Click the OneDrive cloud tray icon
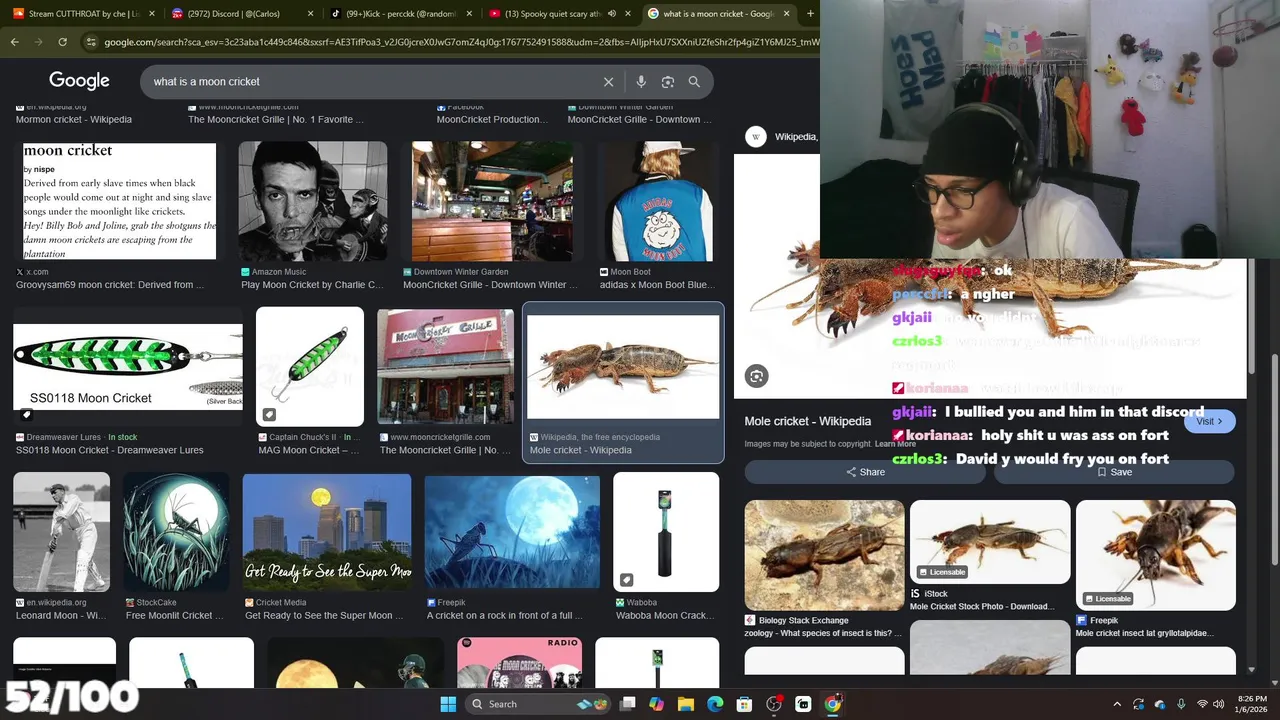 pyautogui.click(x=1160, y=704)
